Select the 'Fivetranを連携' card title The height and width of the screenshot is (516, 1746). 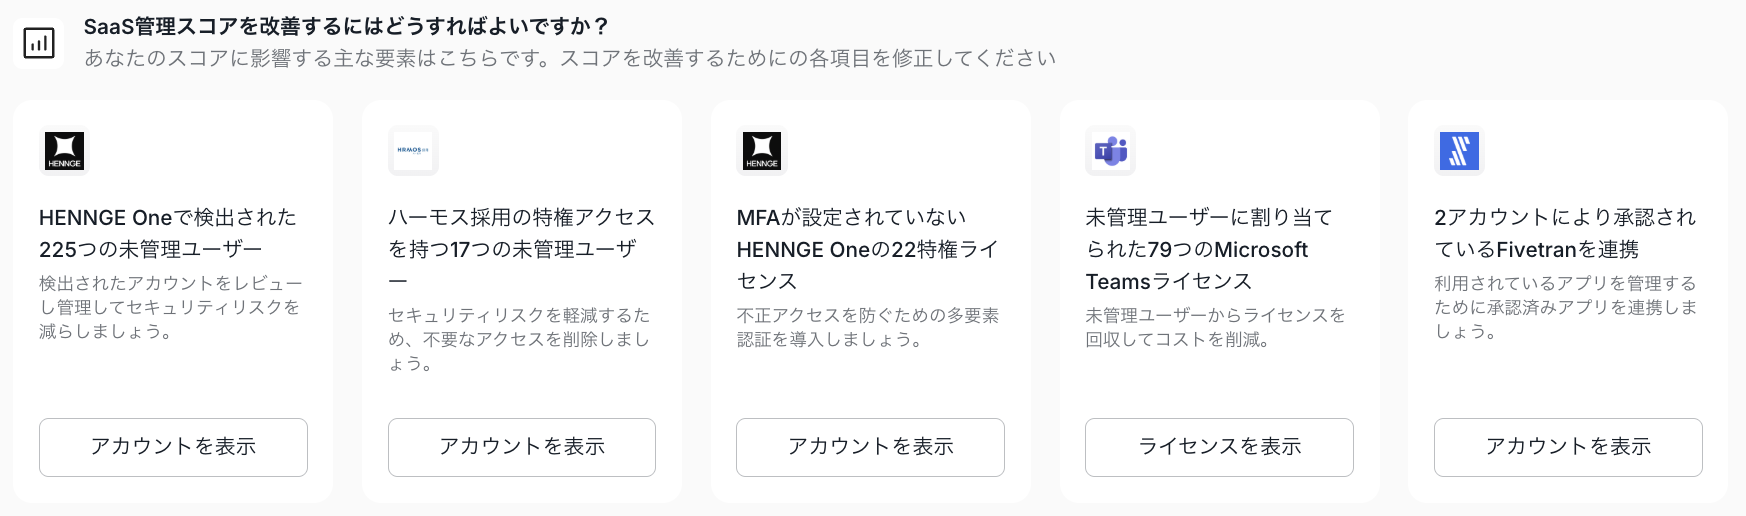point(1565,233)
